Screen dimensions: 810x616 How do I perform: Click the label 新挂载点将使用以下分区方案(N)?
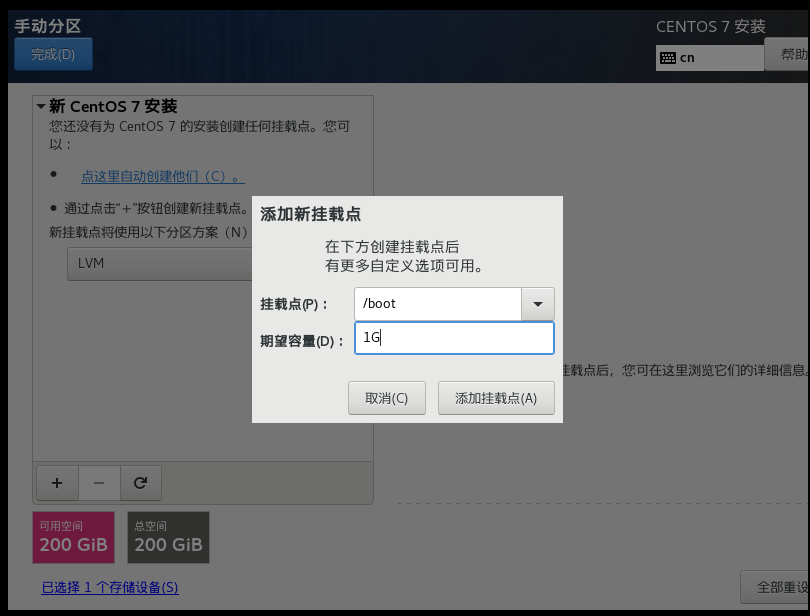click(148, 232)
